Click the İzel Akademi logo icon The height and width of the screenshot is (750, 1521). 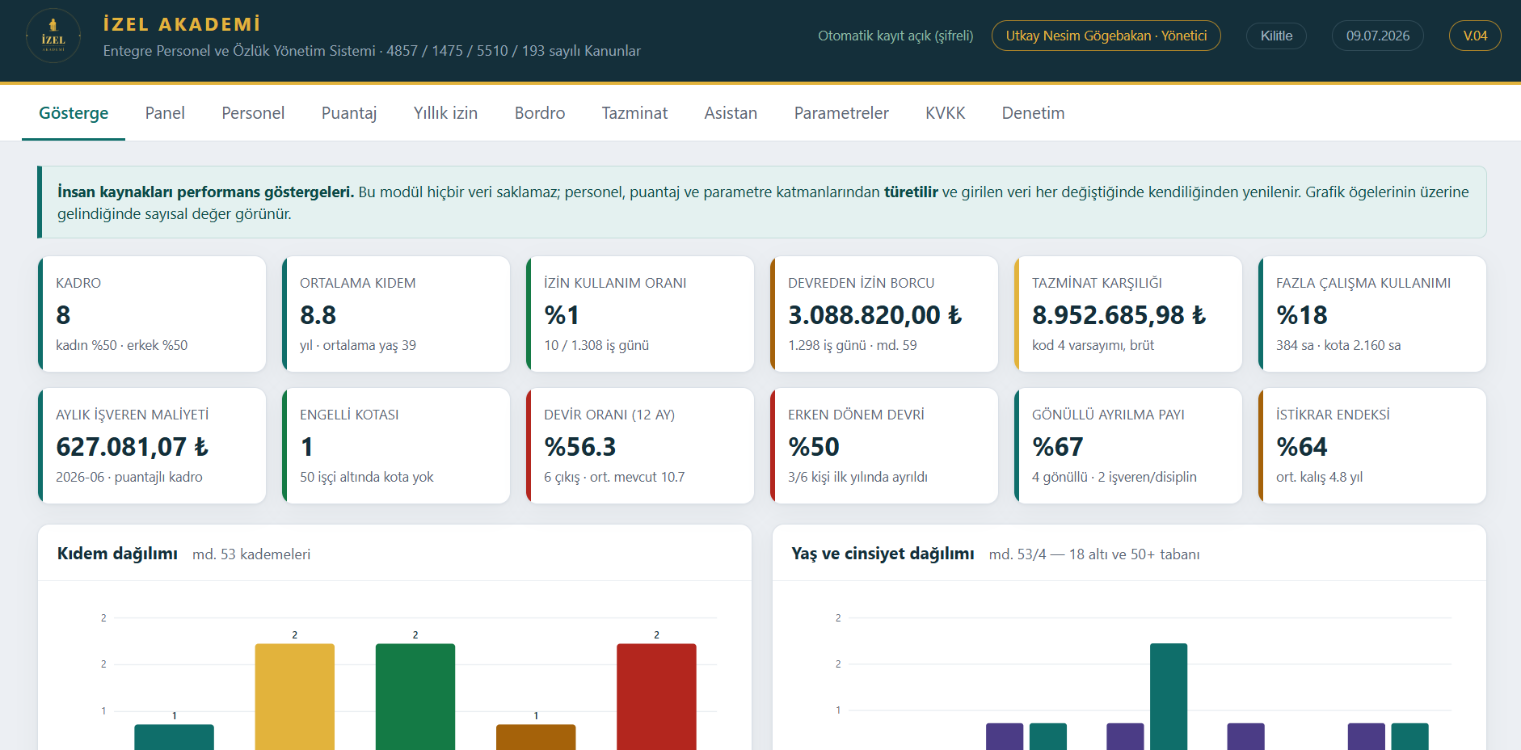54,36
